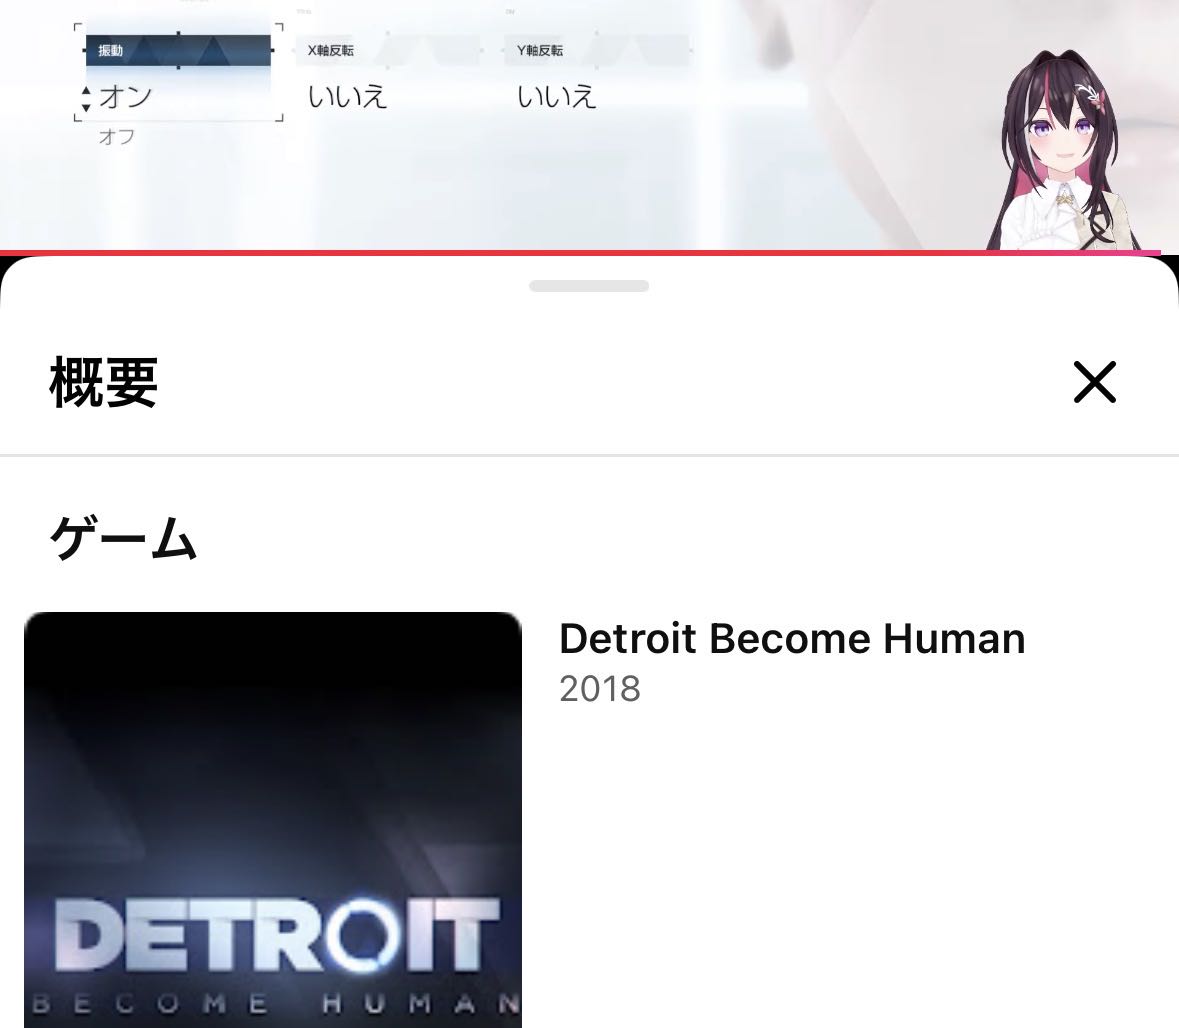Toggle the いいえ value under Y軸反転
The image size is (1179, 1028).
pos(557,97)
